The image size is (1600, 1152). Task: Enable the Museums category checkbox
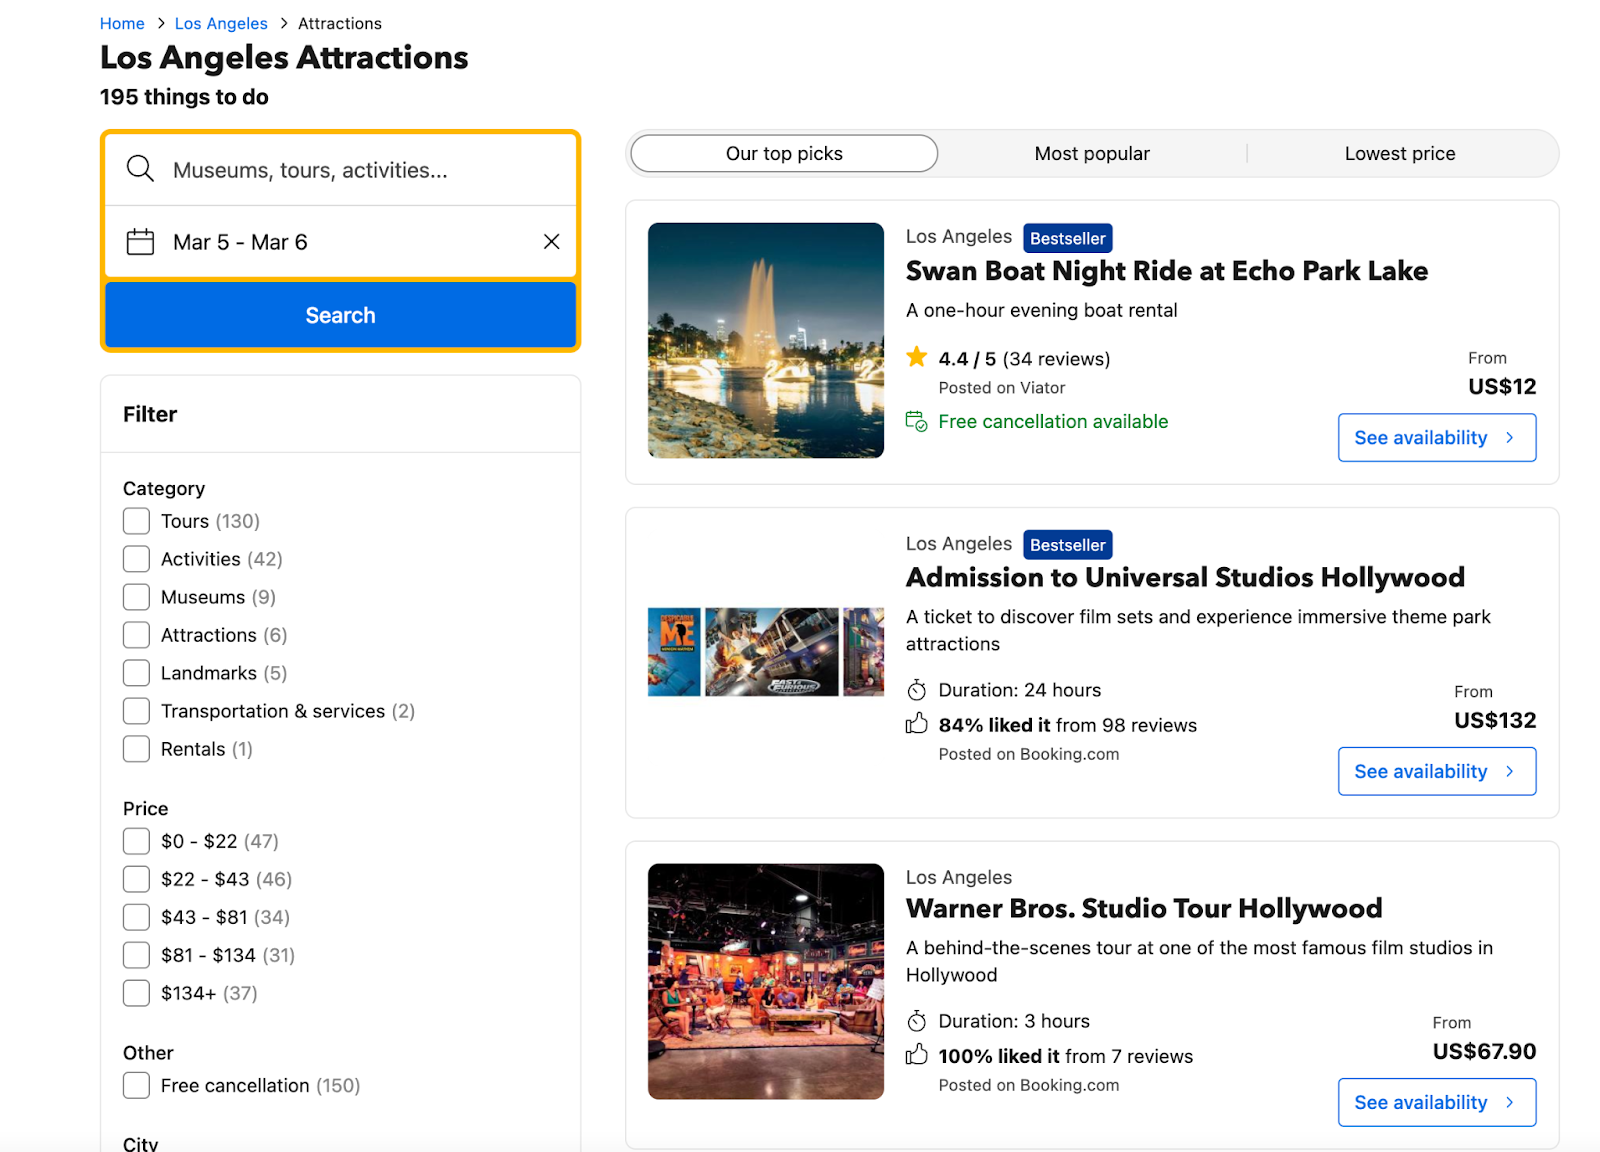click(x=136, y=597)
